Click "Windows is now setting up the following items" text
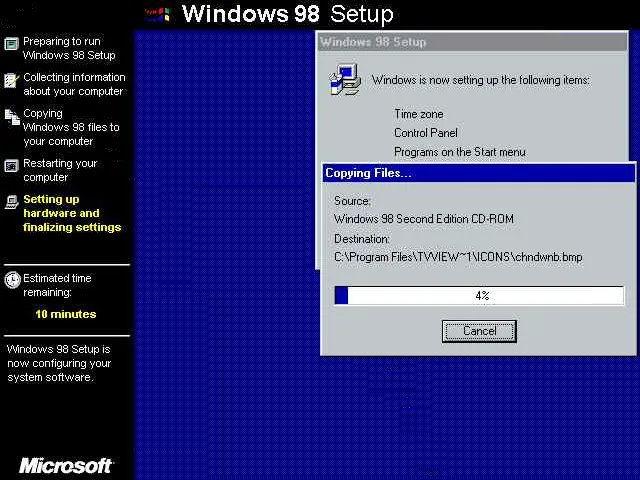 [x=480, y=80]
